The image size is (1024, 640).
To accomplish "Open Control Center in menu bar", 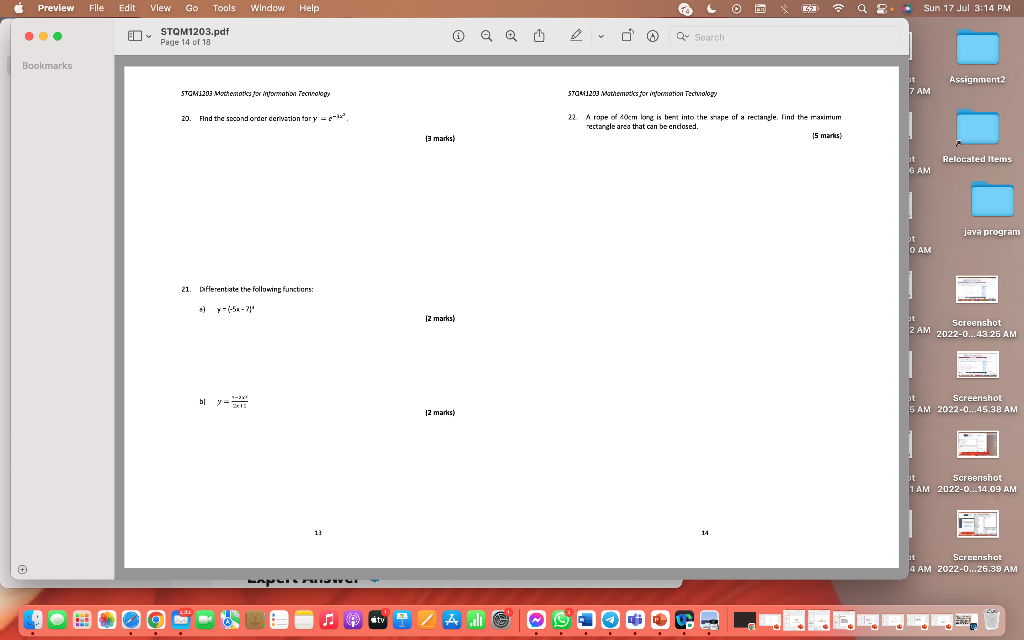I will [x=882, y=8].
